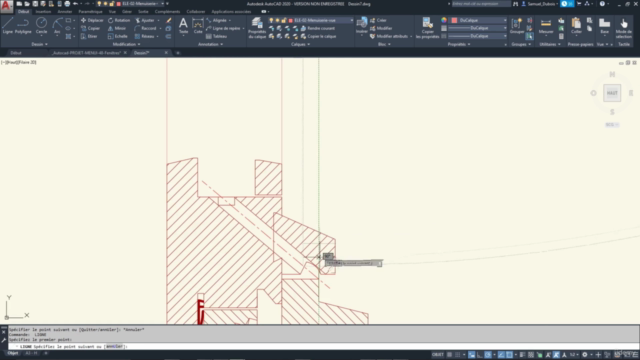
Task: Click the Ajuster (trim) tool
Action: click(145, 20)
